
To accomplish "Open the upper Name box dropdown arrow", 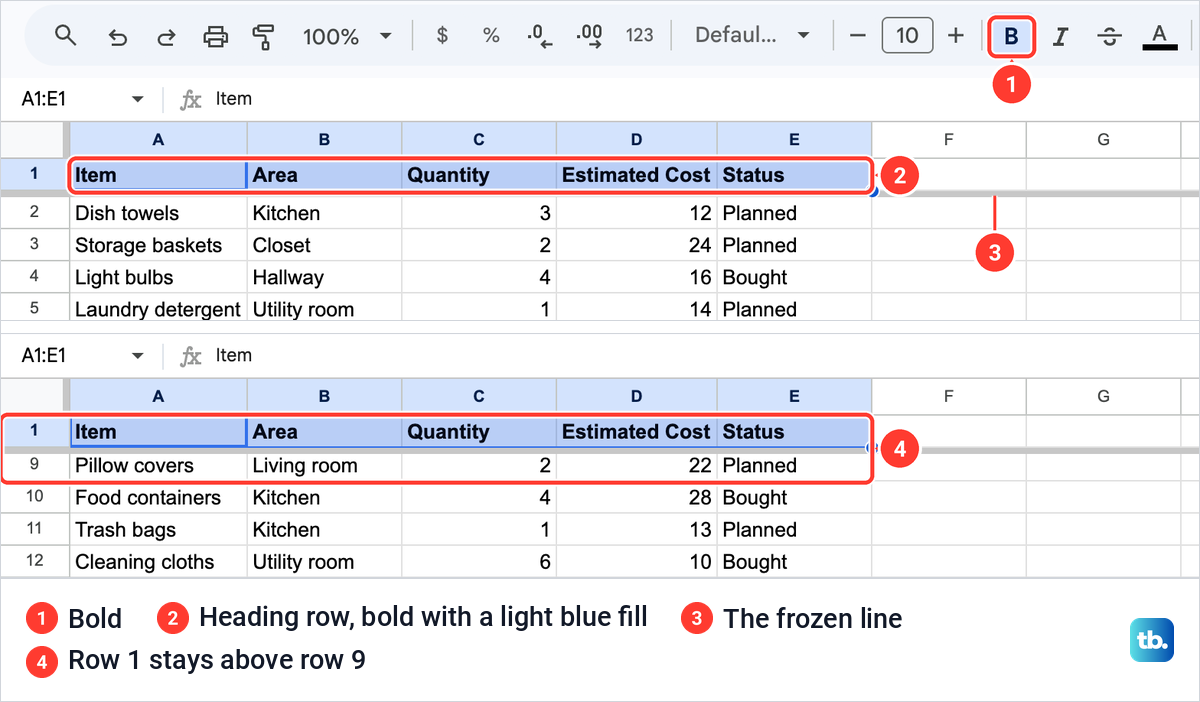I will click(x=138, y=99).
